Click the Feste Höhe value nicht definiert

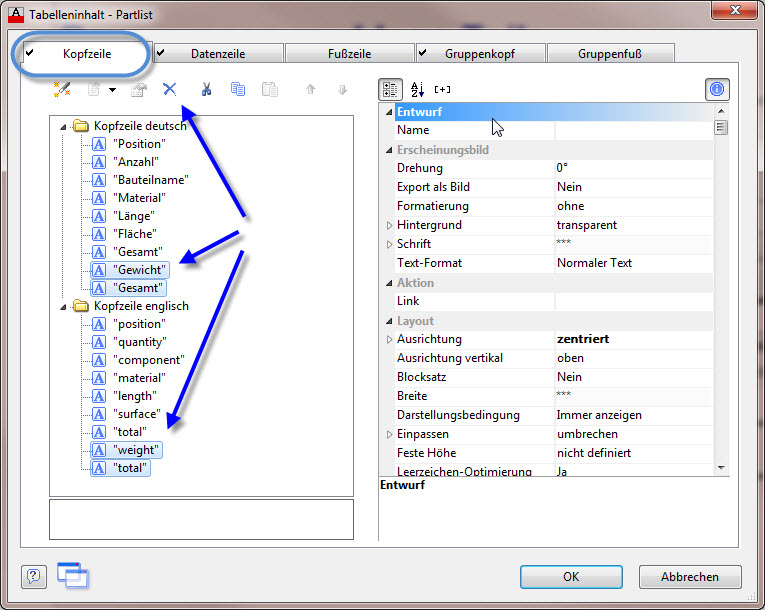pos(594,453)
